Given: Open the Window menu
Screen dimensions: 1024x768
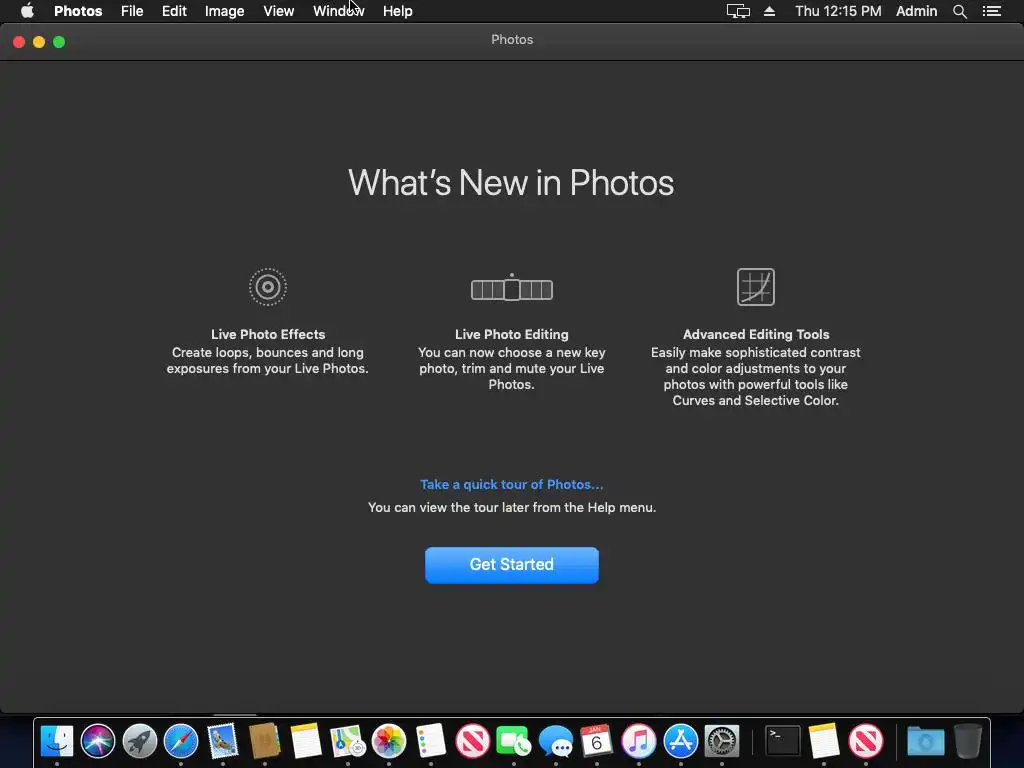Looking at the screenshot, I should coord(338,11).
